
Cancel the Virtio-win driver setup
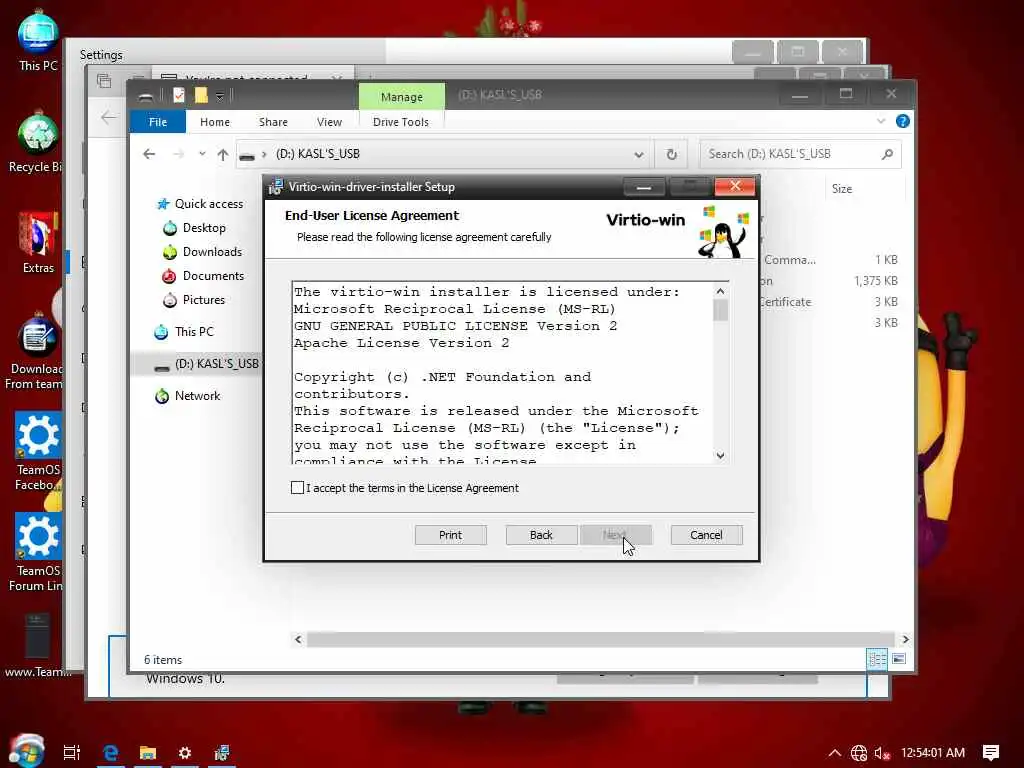707,535
